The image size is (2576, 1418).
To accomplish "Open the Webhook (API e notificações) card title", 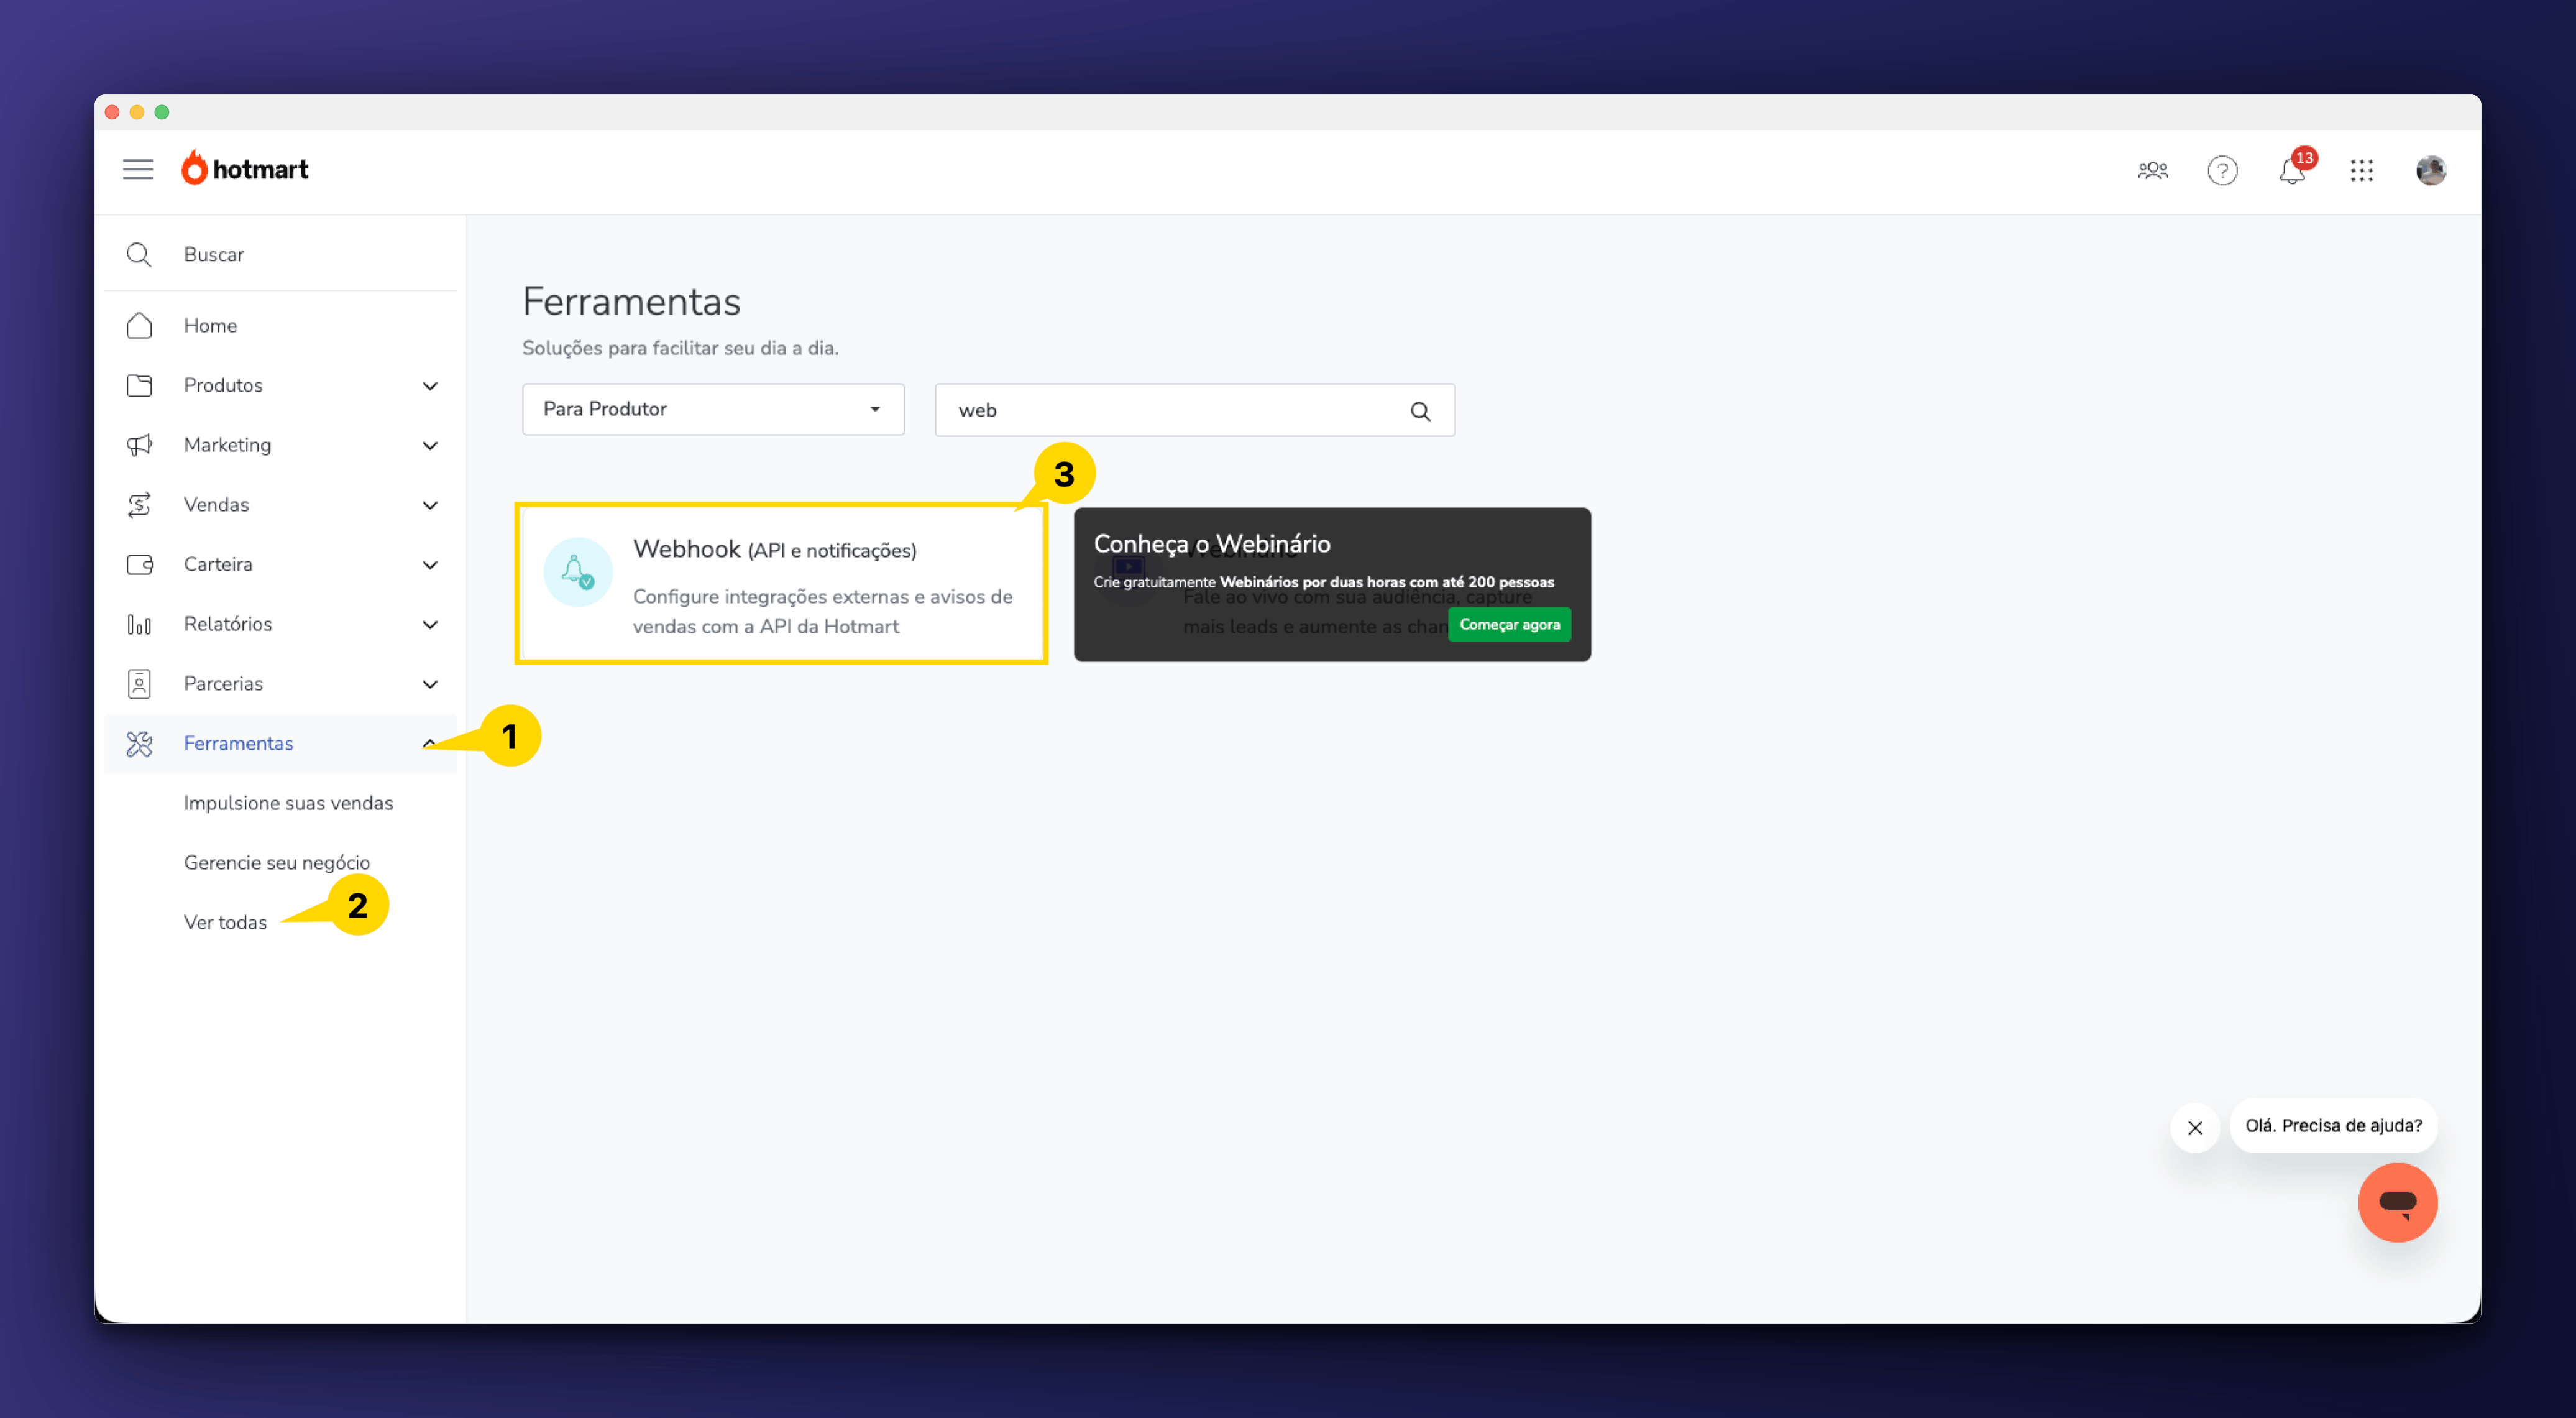I will coord(774,549).
